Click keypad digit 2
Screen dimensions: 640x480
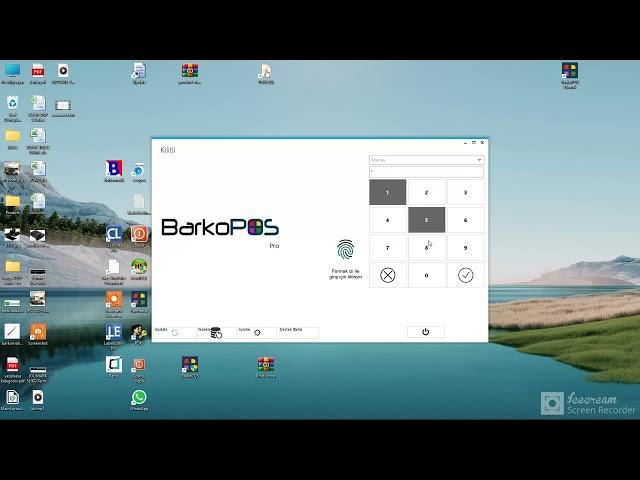point(427,192)
